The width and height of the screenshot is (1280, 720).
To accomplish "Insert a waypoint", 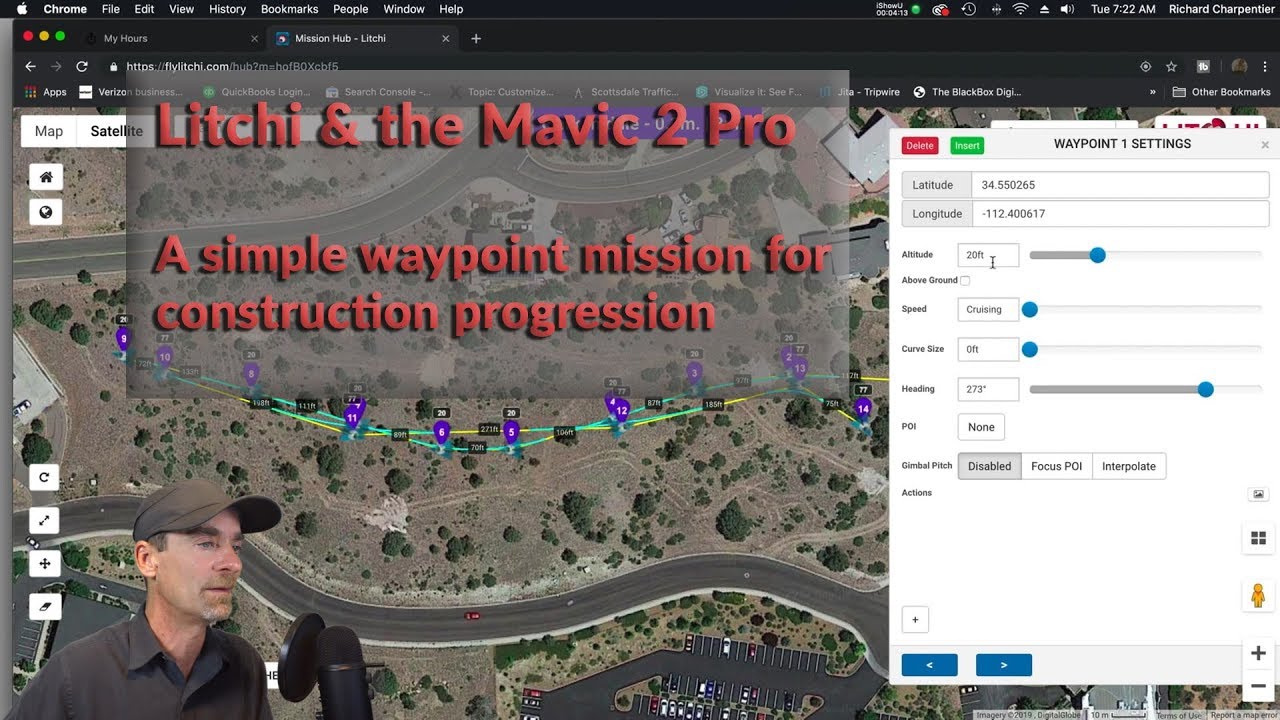I will click(x=967, y=145).
